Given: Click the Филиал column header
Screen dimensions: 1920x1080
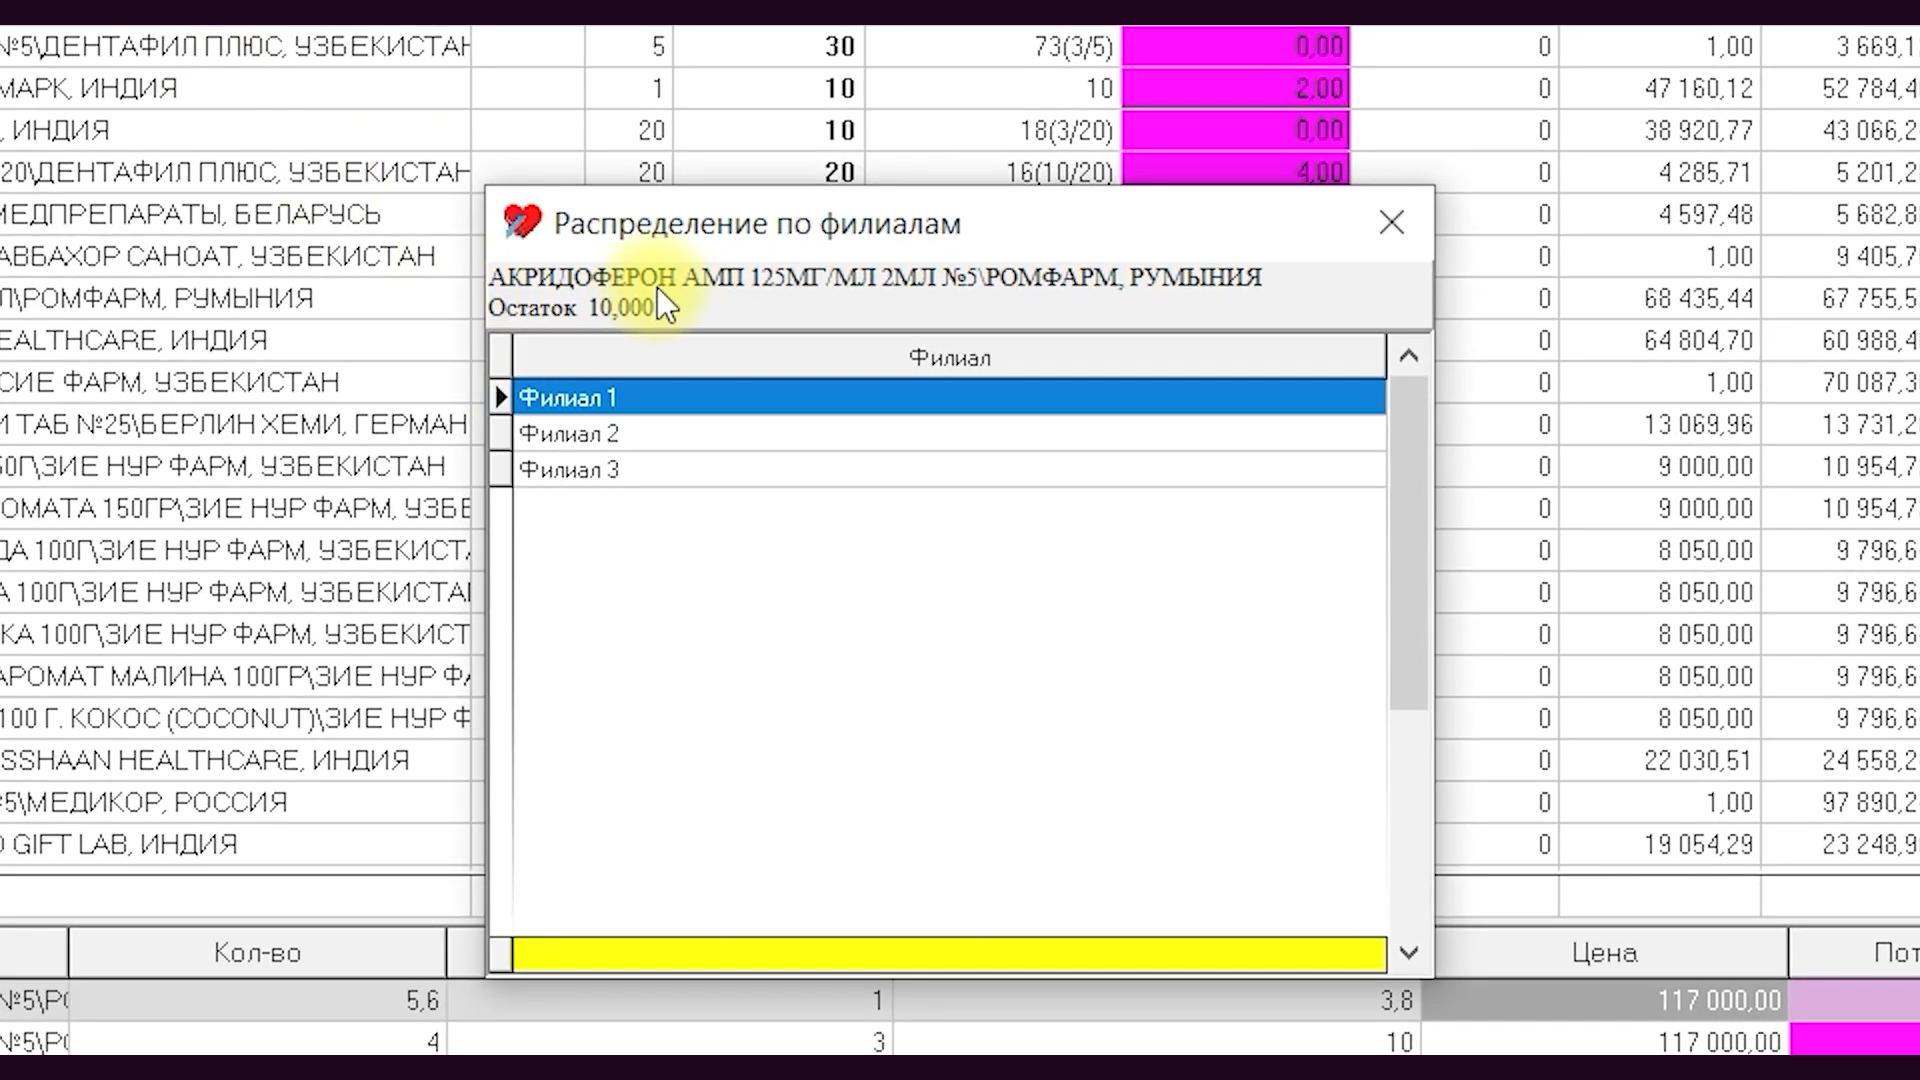Looking at the screenshot, I should (948, 357).
